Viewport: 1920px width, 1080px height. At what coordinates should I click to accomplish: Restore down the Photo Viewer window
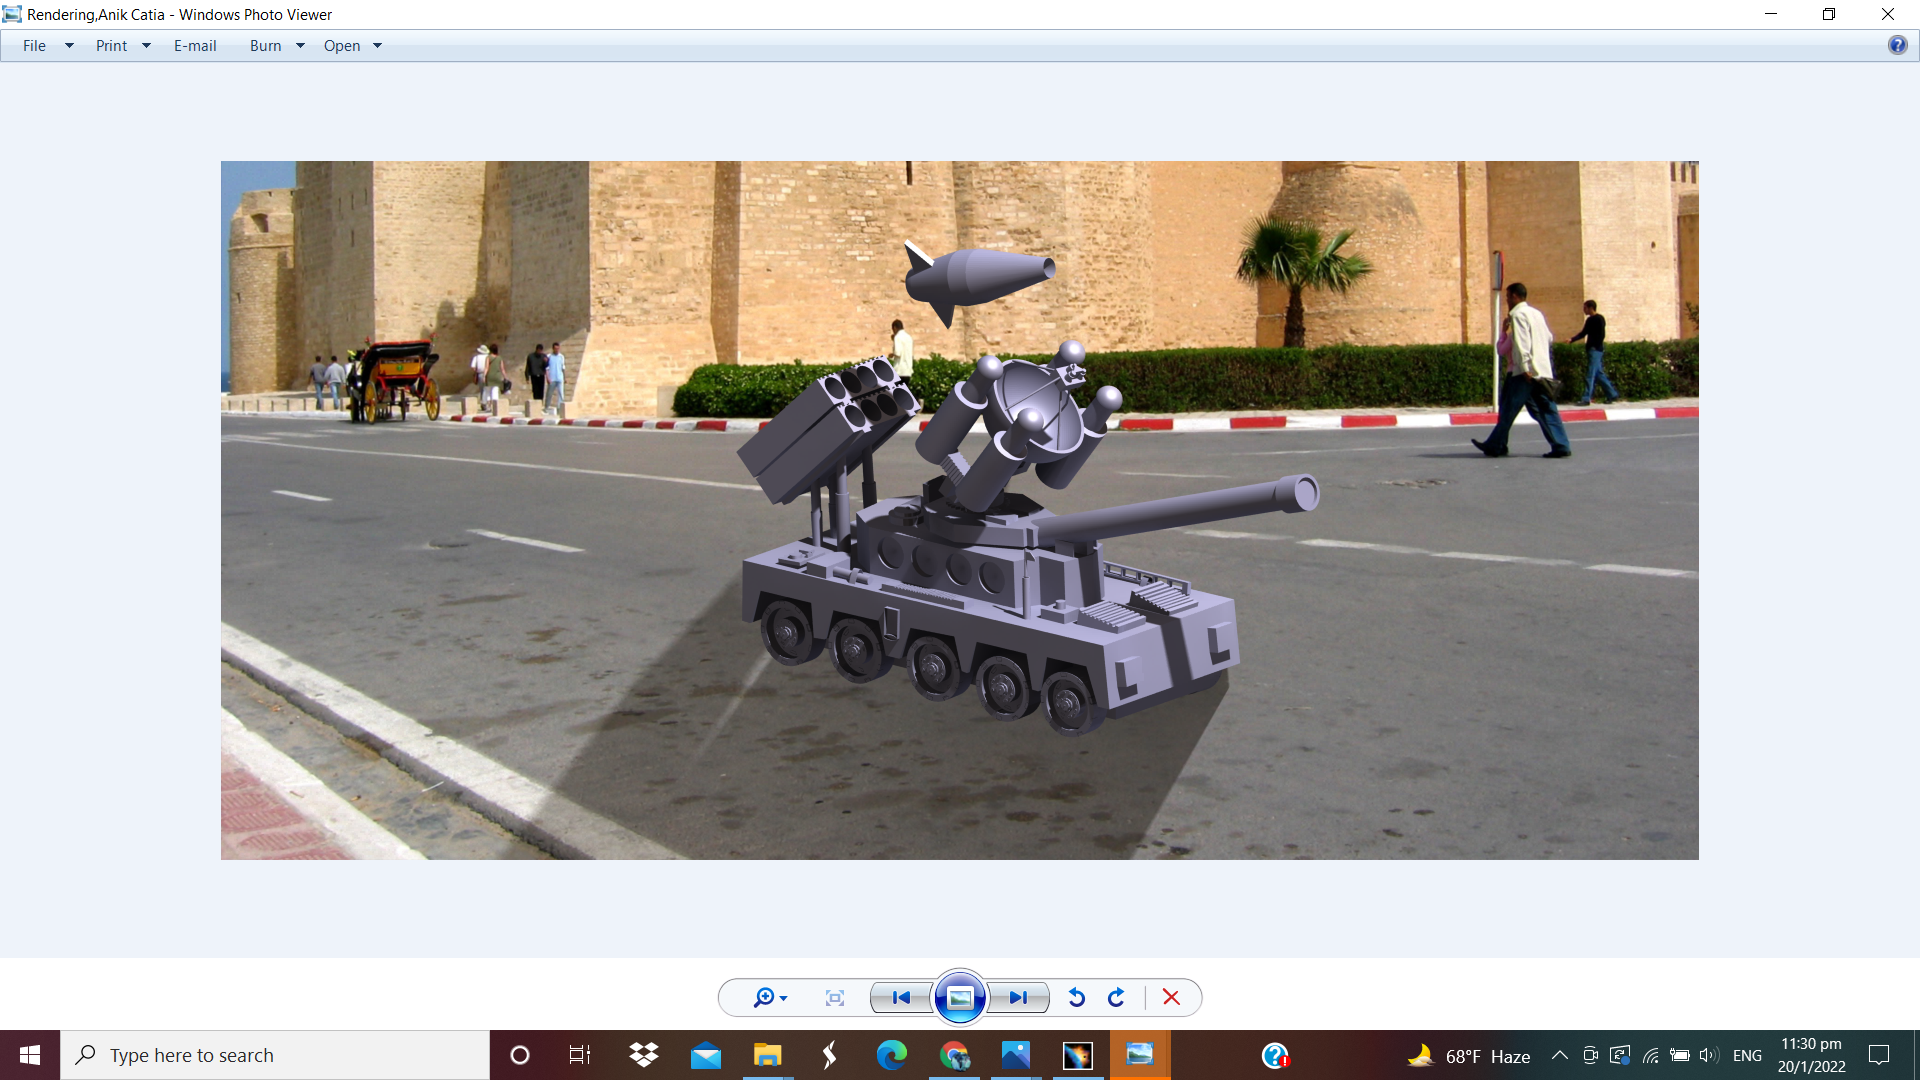[x=1829, y=14]
